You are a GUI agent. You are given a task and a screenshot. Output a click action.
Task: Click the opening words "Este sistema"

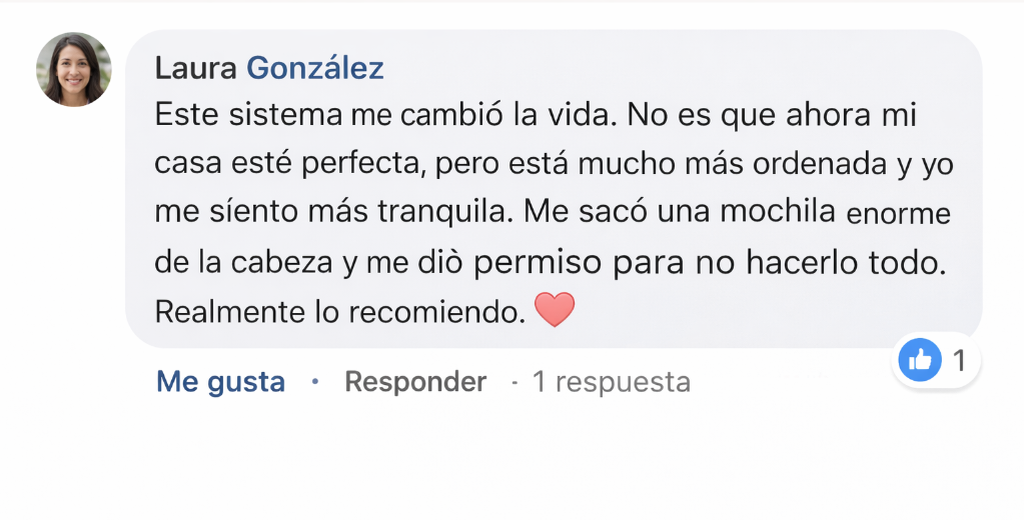click(249, 115)
